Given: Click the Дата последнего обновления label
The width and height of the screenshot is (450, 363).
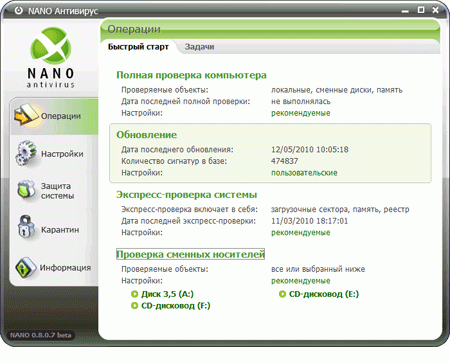Looking at the screenshot, I should pyautogui.click(x=177, y=149).
